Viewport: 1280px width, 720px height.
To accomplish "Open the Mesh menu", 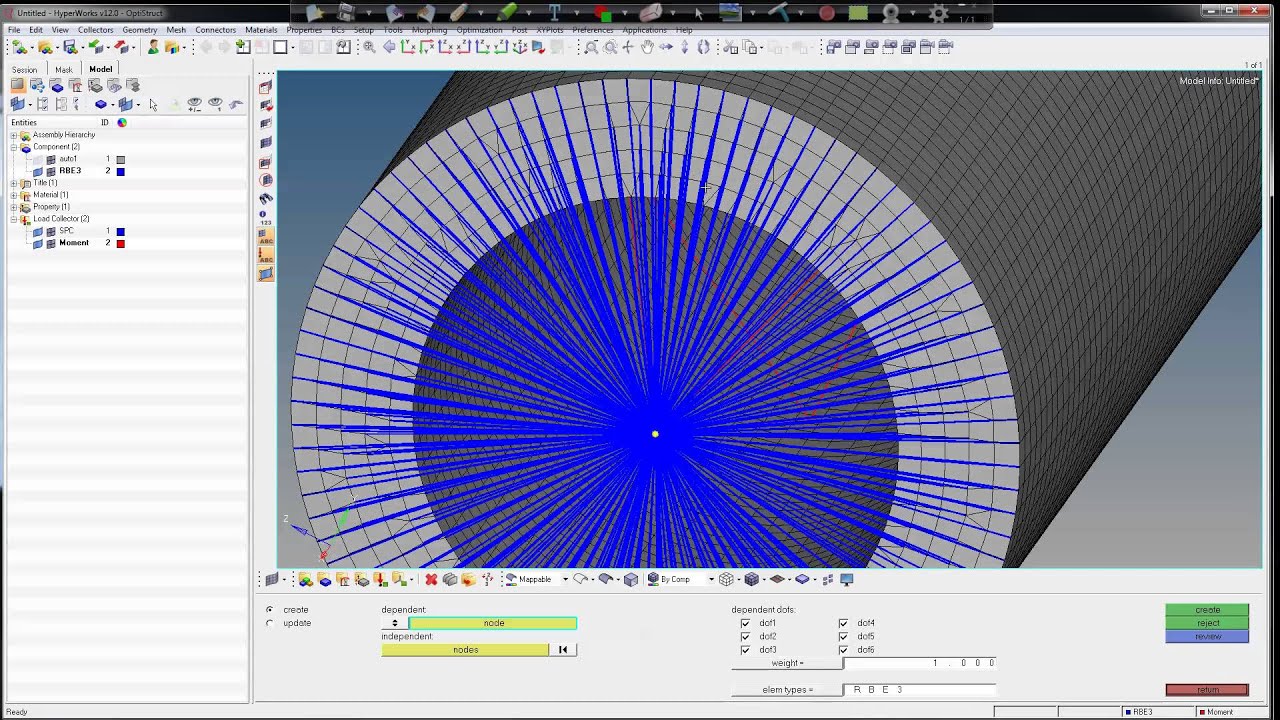I will (x=176, y=30).
